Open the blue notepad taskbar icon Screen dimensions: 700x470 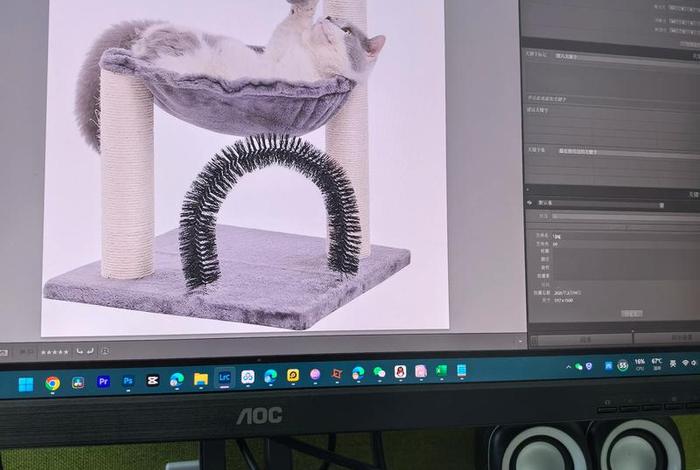tap(462, 370)
